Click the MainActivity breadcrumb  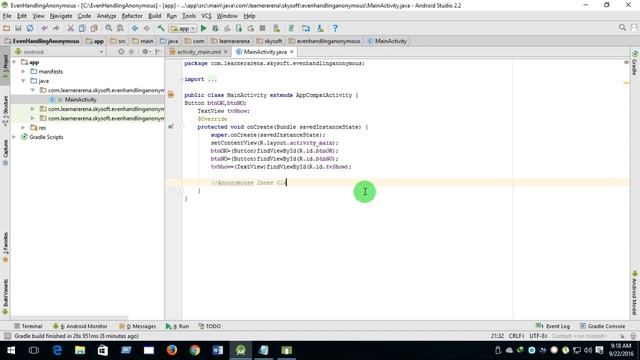(387, 41)
